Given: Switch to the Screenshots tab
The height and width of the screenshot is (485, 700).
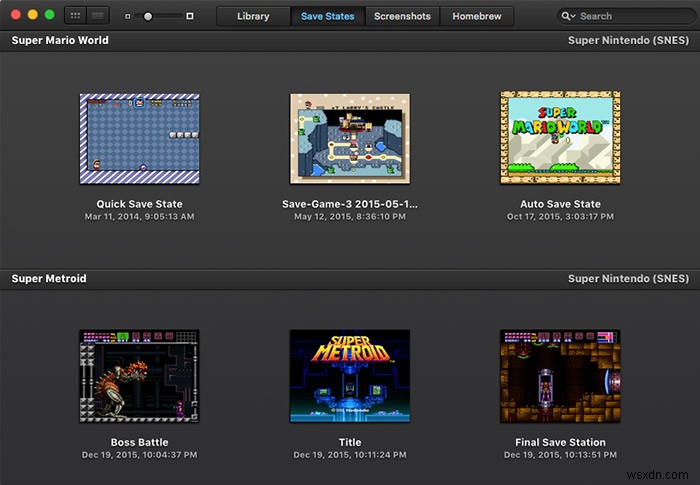Looking at the screenshot, I should (x=402, y=17).
